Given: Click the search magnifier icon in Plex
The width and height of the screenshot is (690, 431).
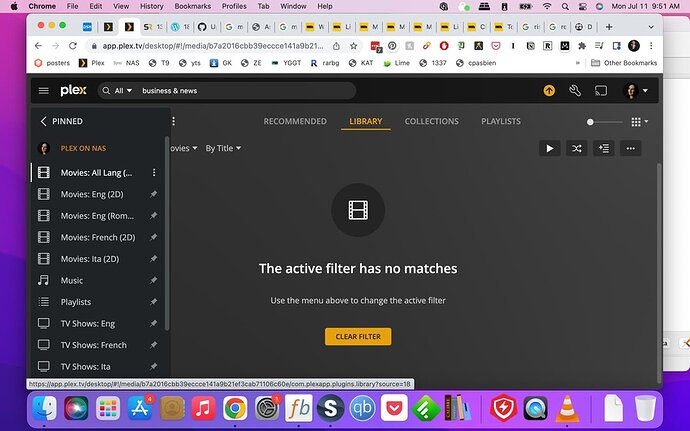Looking at the screenshot, I should (106, 91).
